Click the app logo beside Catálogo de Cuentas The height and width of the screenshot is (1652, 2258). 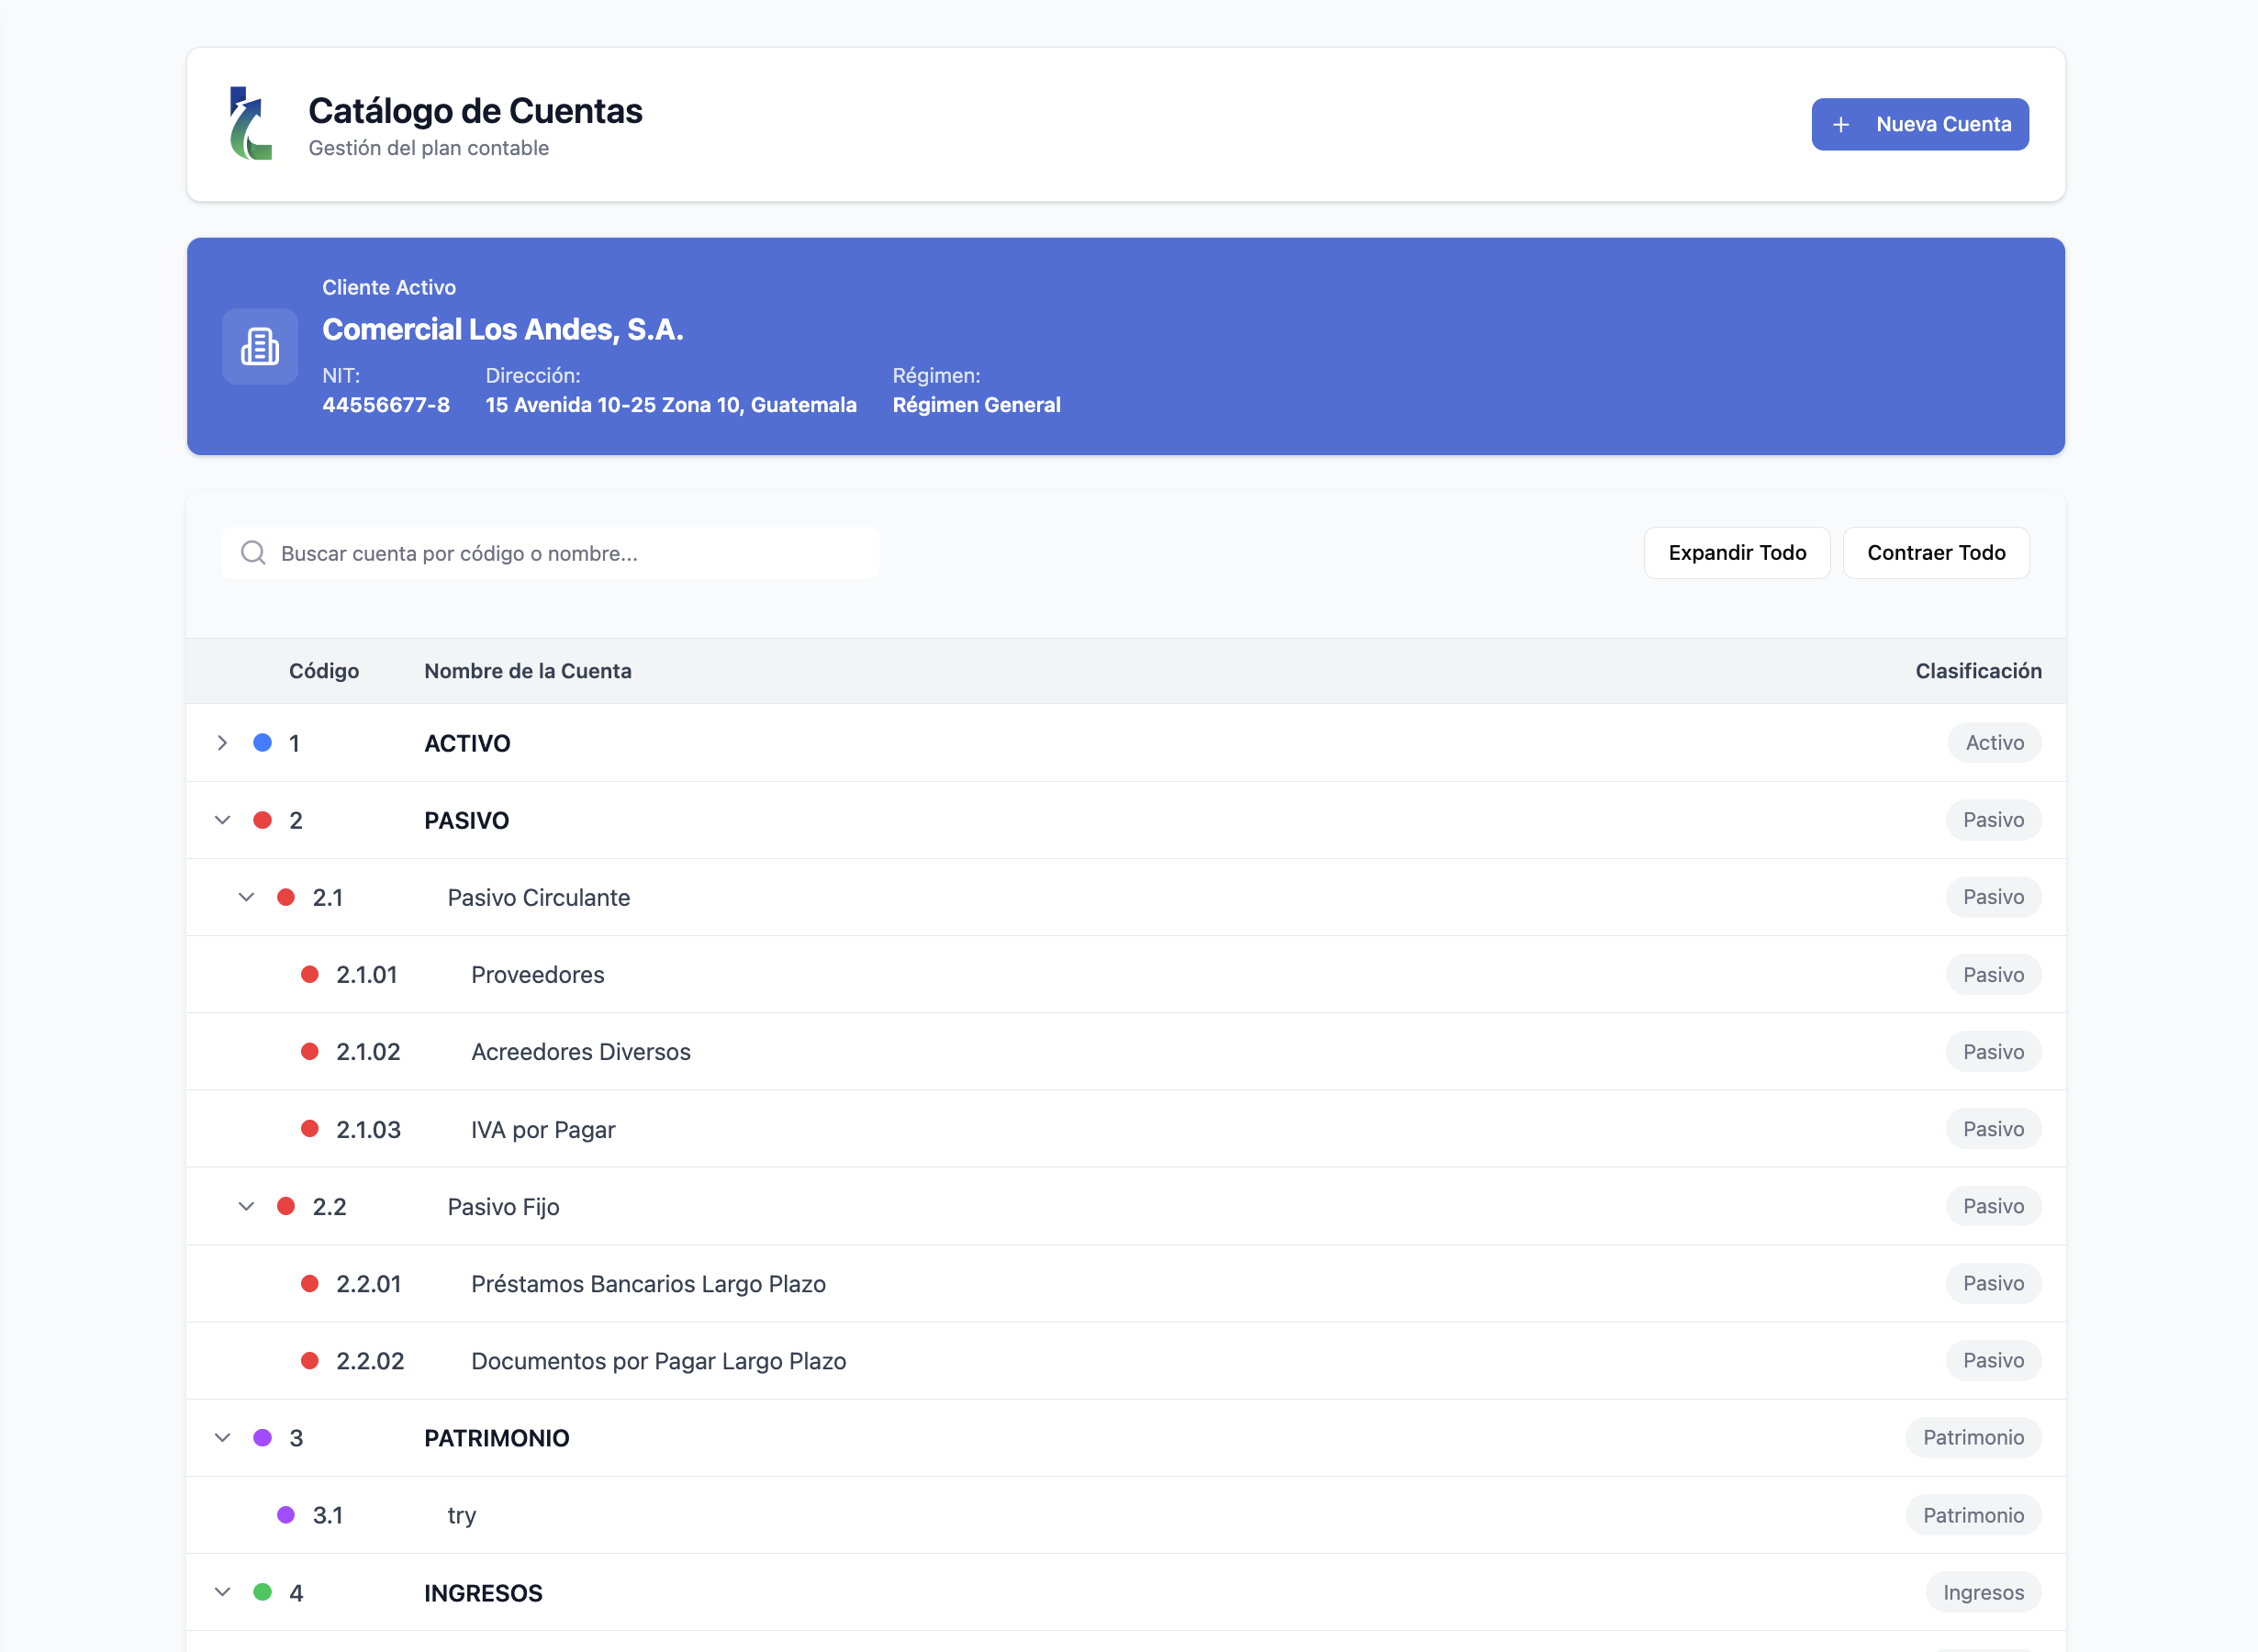click(x=251, y=123)
